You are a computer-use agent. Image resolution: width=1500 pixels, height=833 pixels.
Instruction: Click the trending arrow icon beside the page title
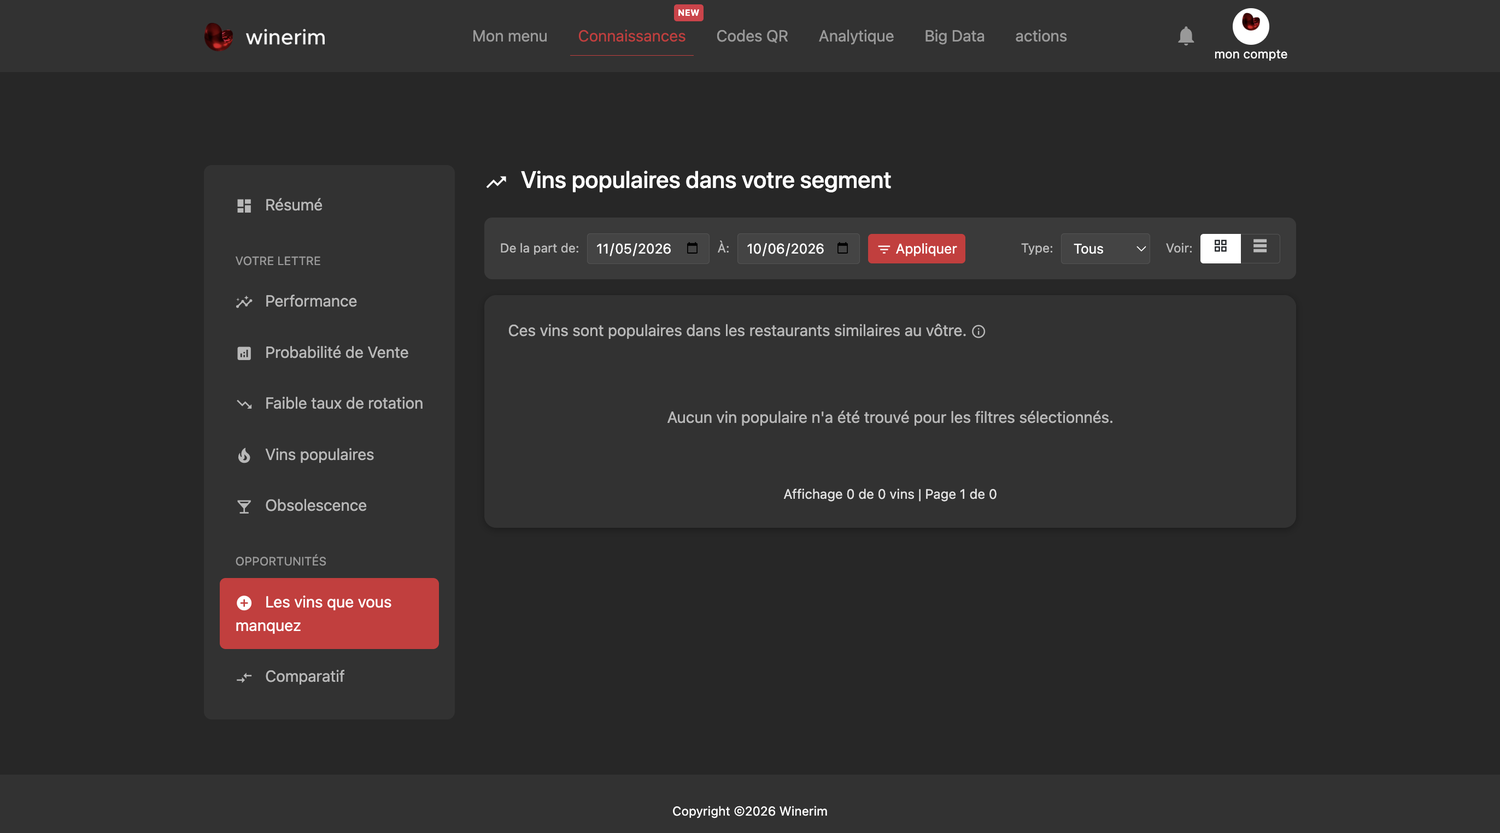point(496,182)
